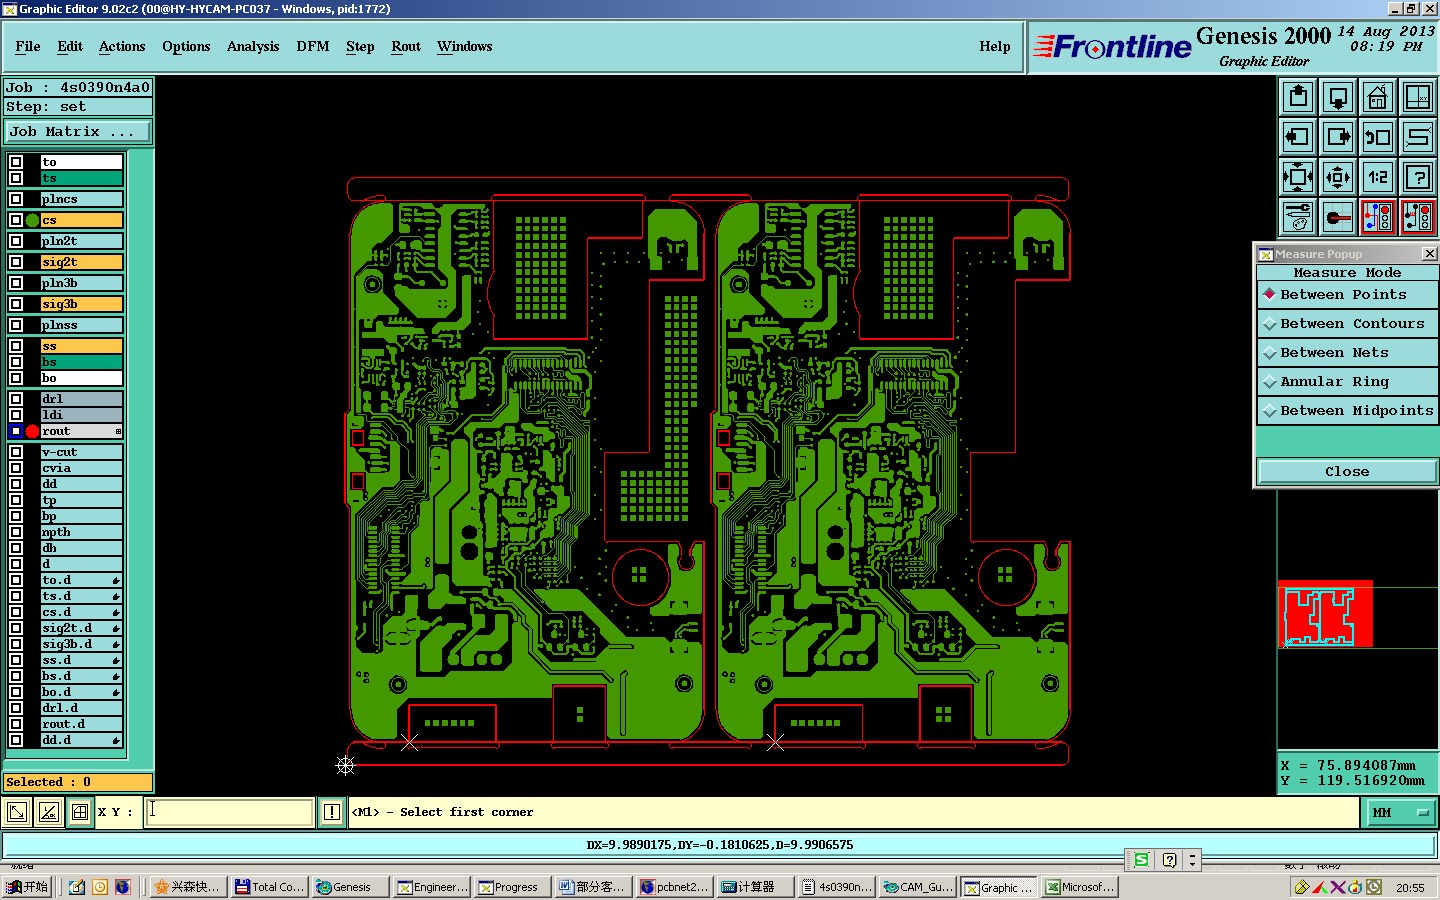Select the layer row bo.d
Viewport: 1440px width, 900px height.
(x=81, y=692)
